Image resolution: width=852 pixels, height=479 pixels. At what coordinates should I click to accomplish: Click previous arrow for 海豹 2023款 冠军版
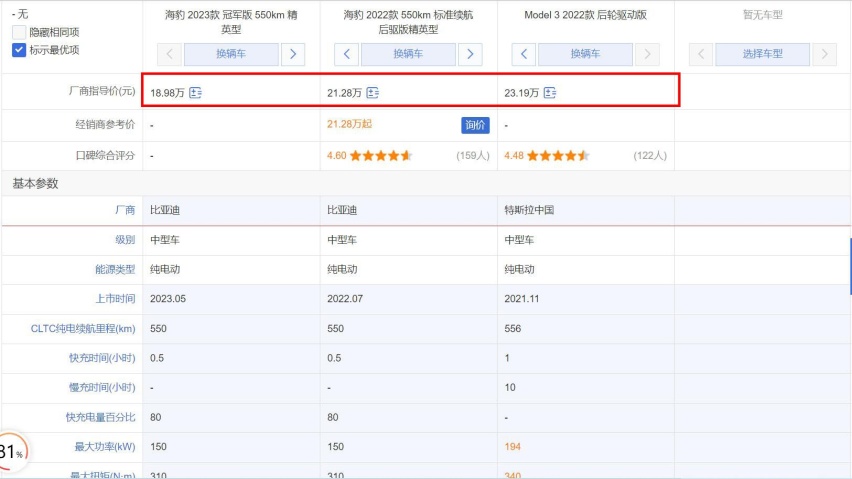(170, 54)
